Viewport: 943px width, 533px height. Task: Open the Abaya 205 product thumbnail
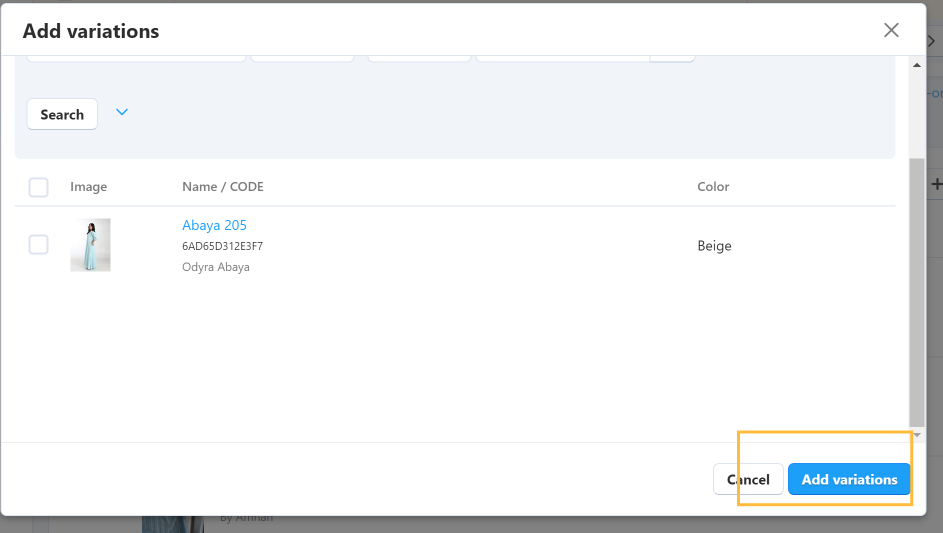(x=90, y=245)
